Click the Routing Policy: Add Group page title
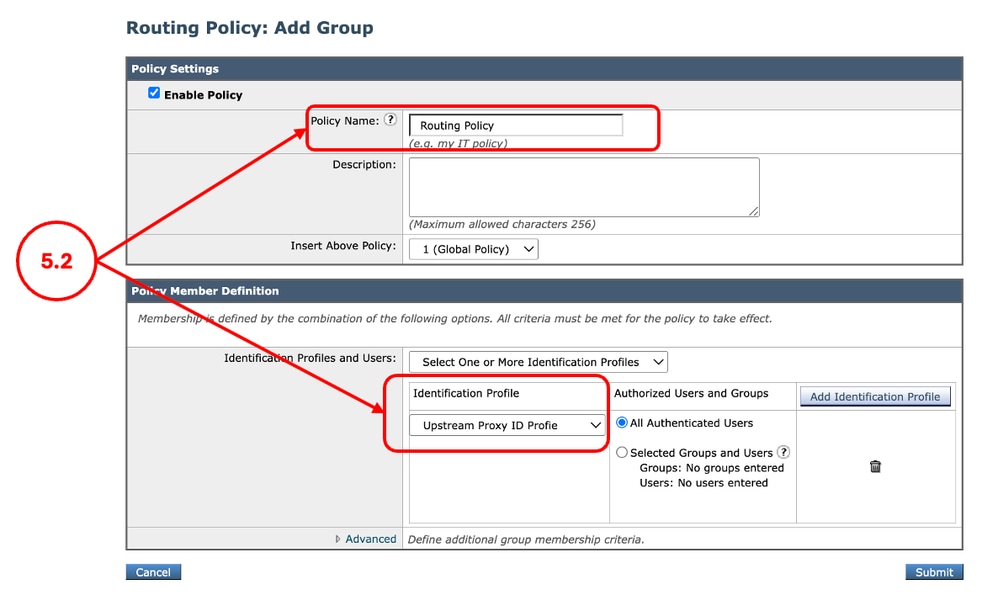 249,27
